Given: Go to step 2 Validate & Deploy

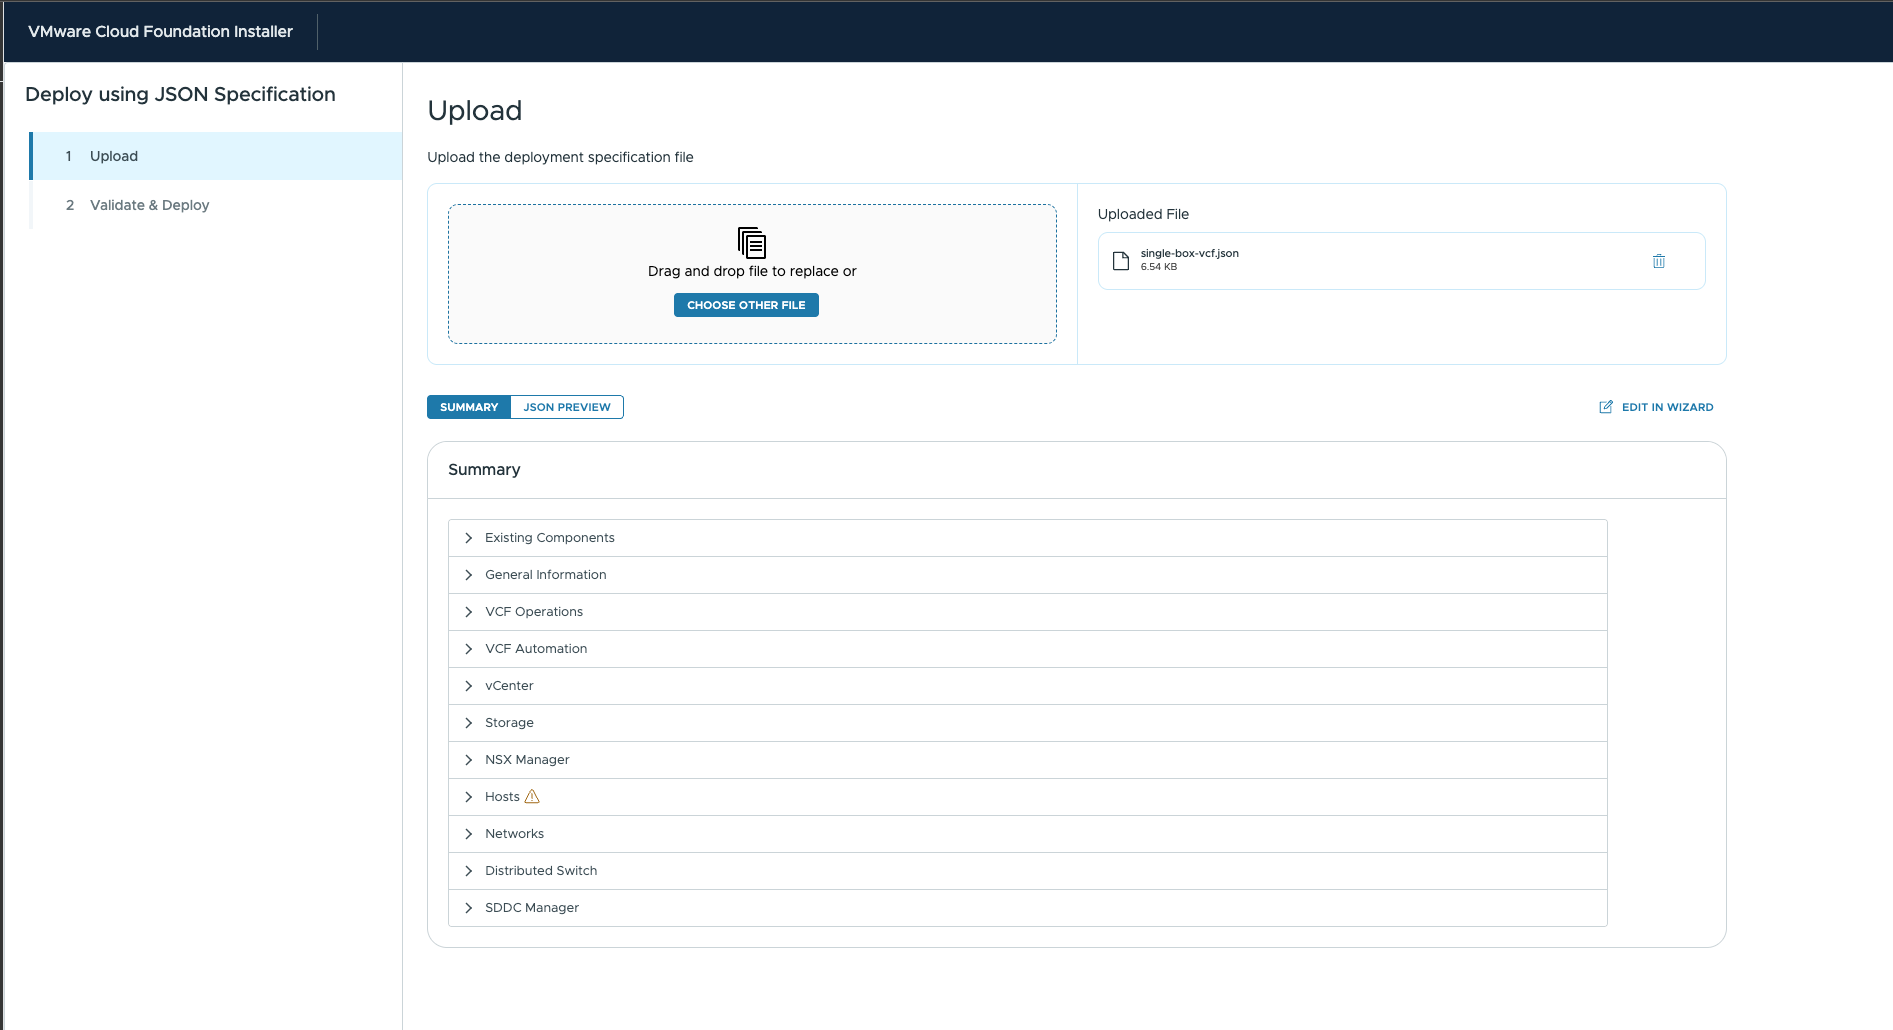Looking at the screenshot, I should pyautogui.click(x=149, y=205).
